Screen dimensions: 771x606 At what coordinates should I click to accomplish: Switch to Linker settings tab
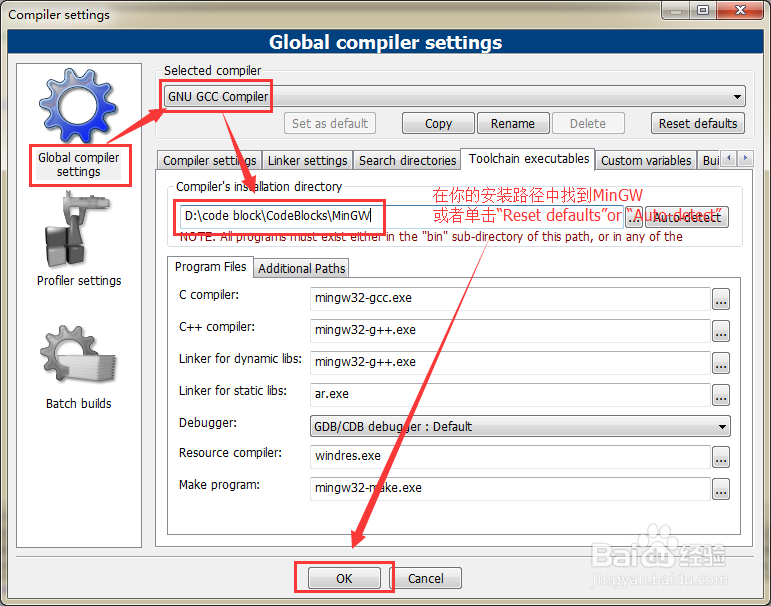coord(307,160)
